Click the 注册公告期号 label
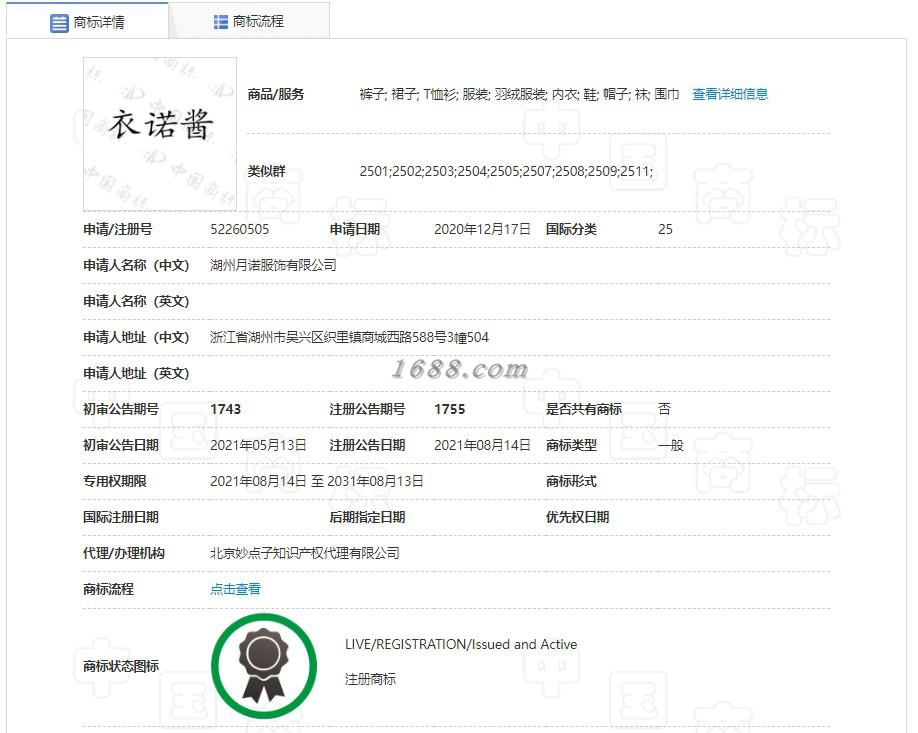 click(x=368, y=409)
